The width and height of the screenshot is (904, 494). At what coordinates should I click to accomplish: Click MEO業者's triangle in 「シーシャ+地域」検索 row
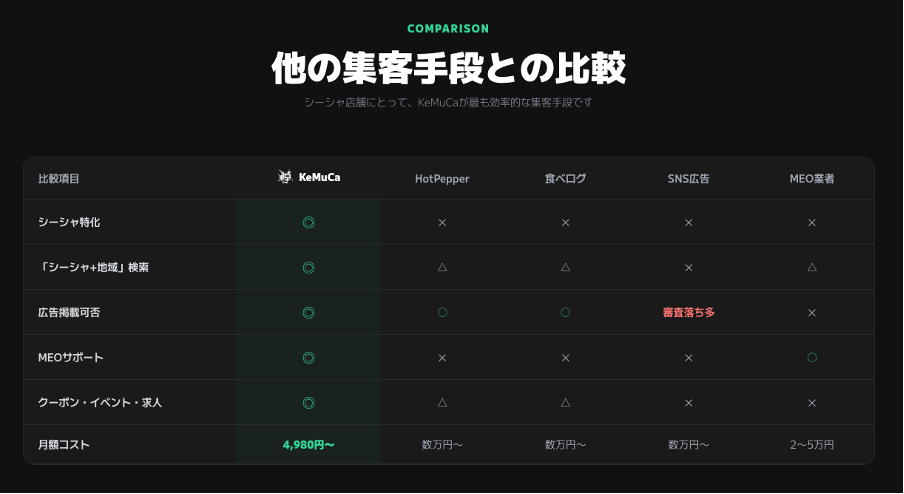[x=812, y=267]
